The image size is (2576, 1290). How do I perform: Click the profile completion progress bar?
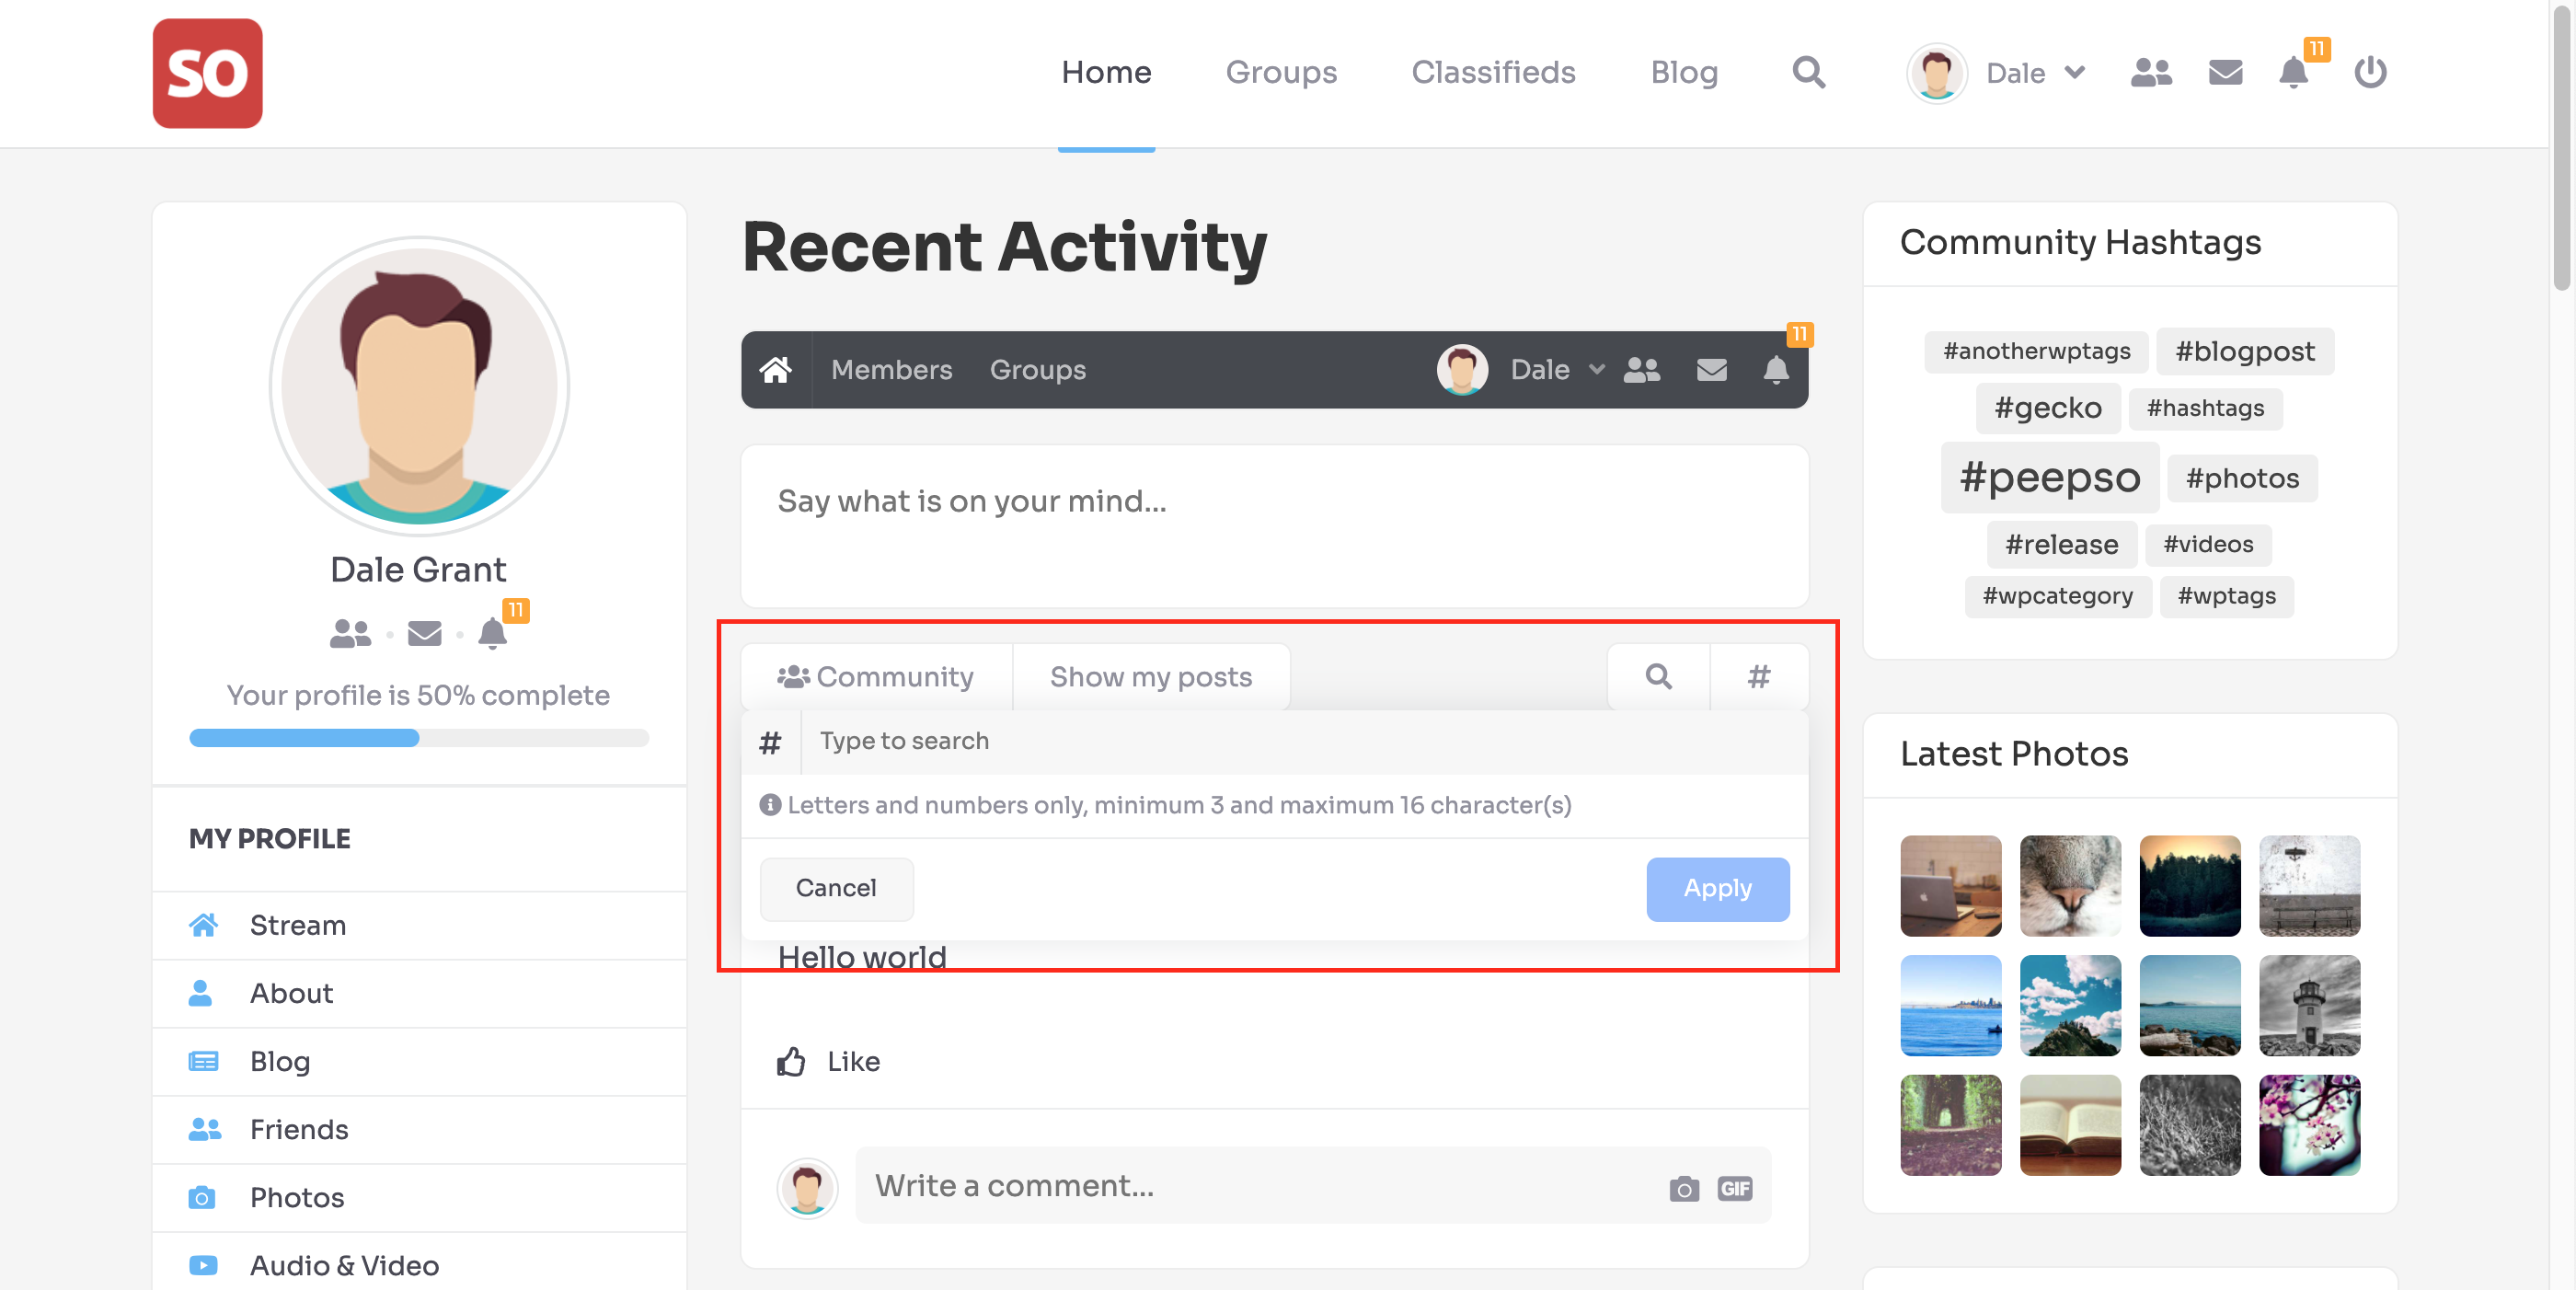419,738
